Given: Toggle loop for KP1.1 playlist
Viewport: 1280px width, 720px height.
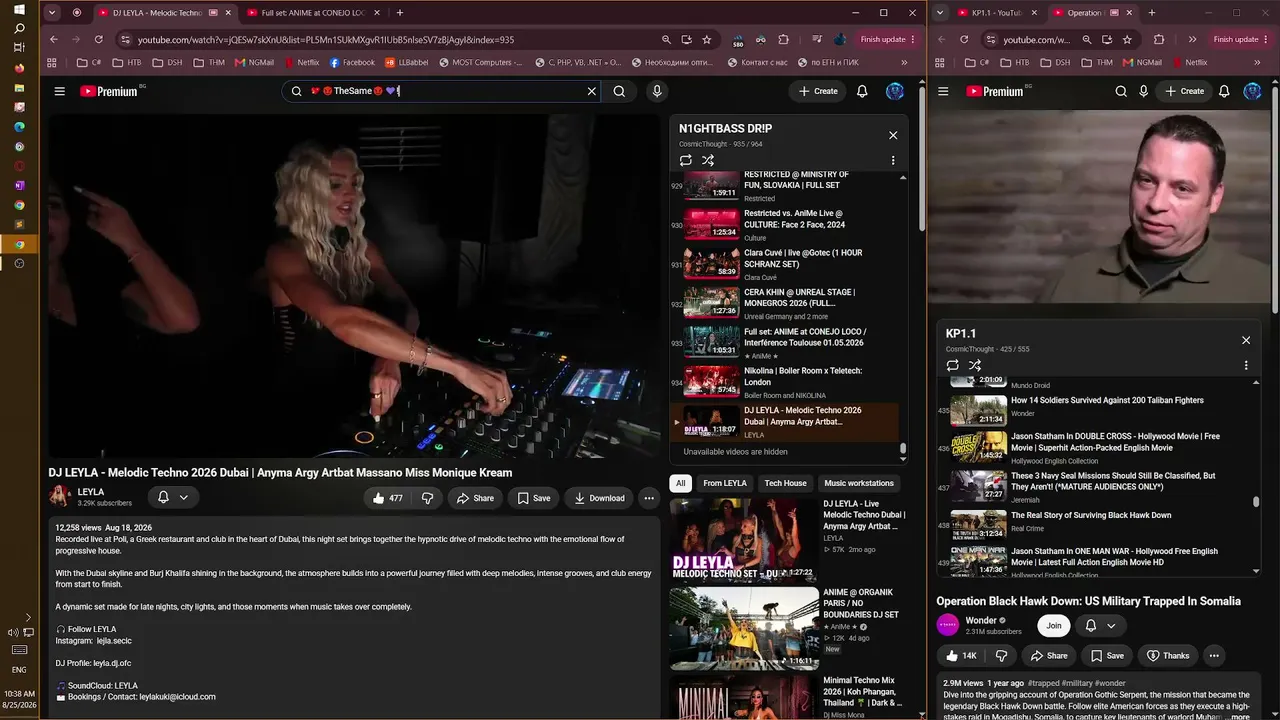Looking at the screenshot, I should click(952, 365).
